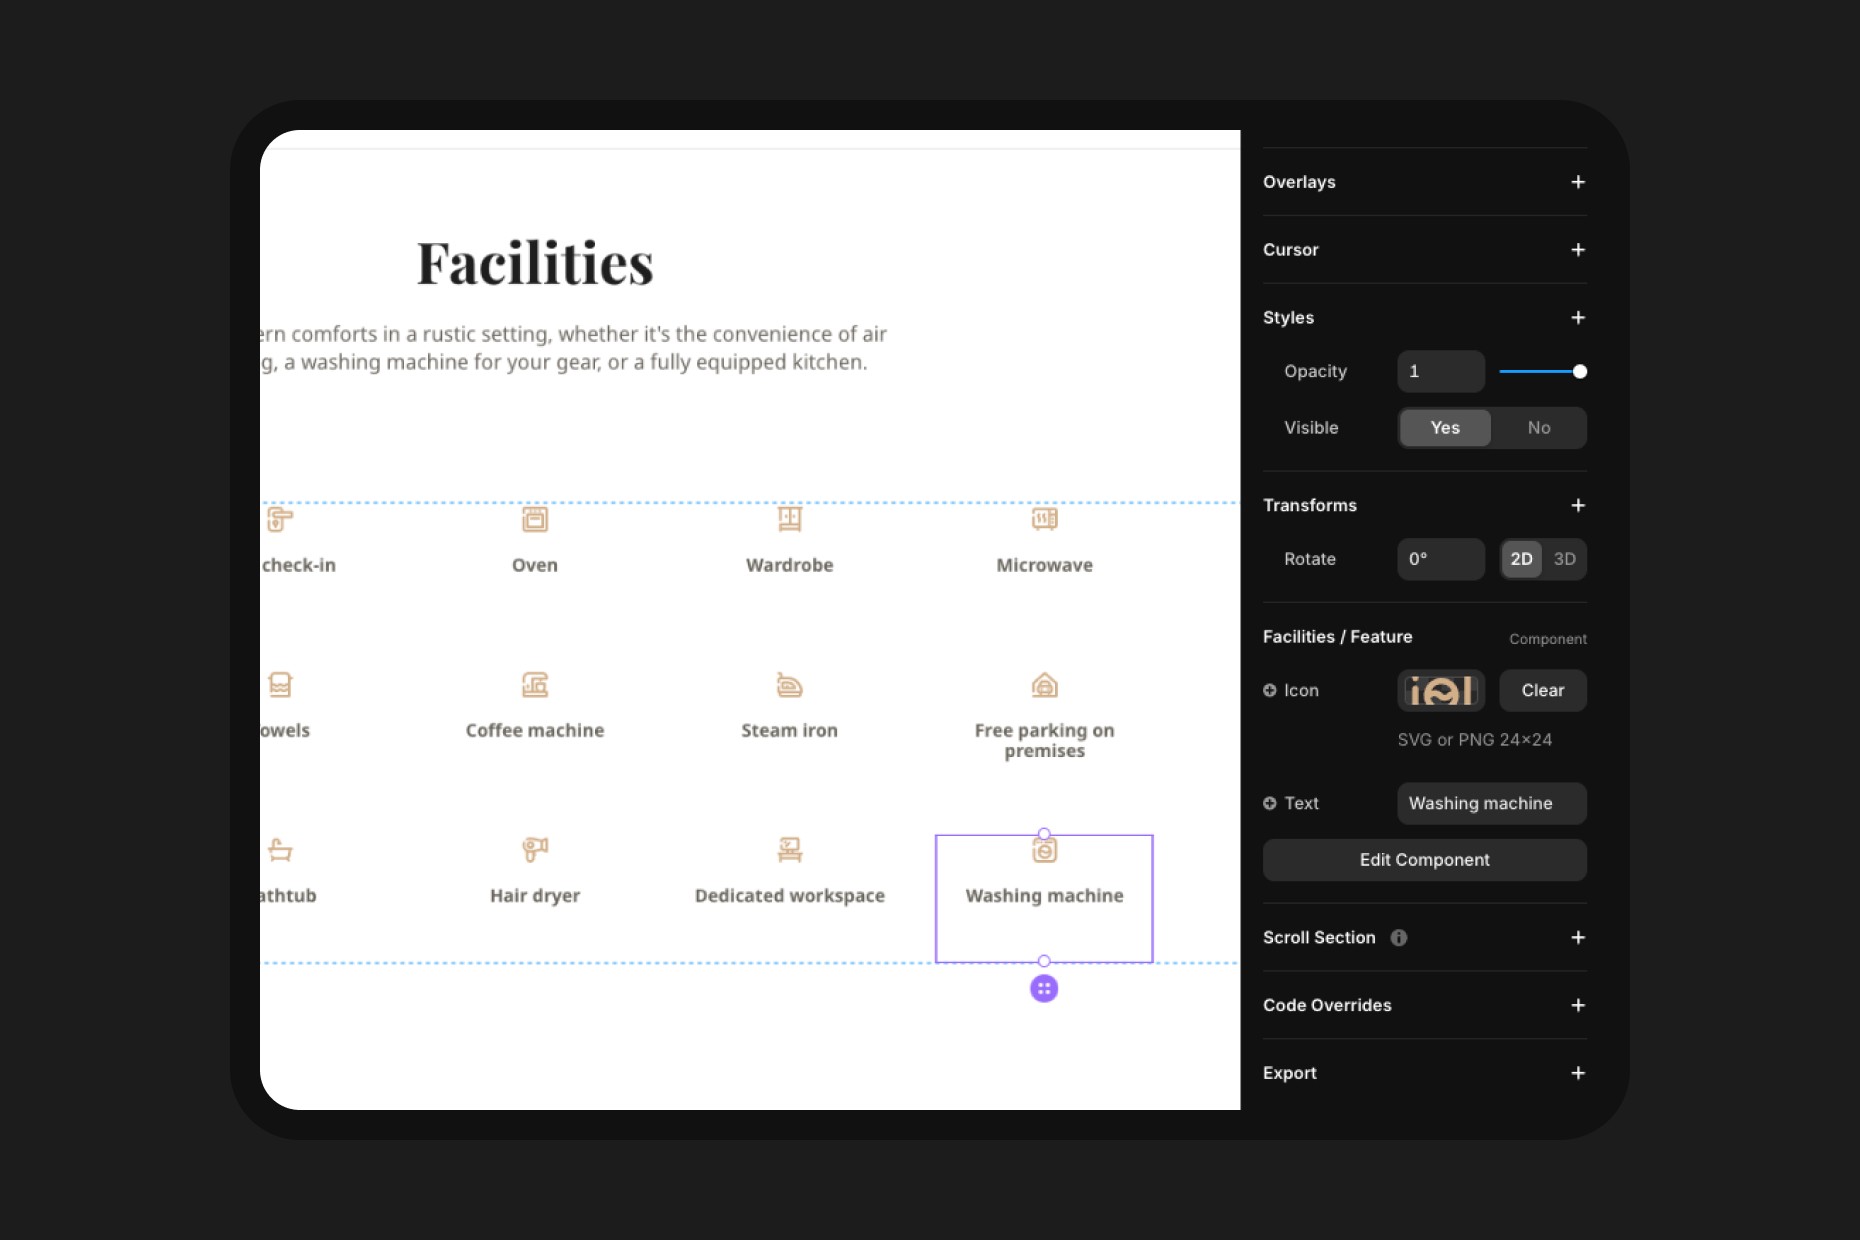The image size is (1860, 1240).
Task: Click the Facilities / Feature component title
Action: (x=1338, y=637)
